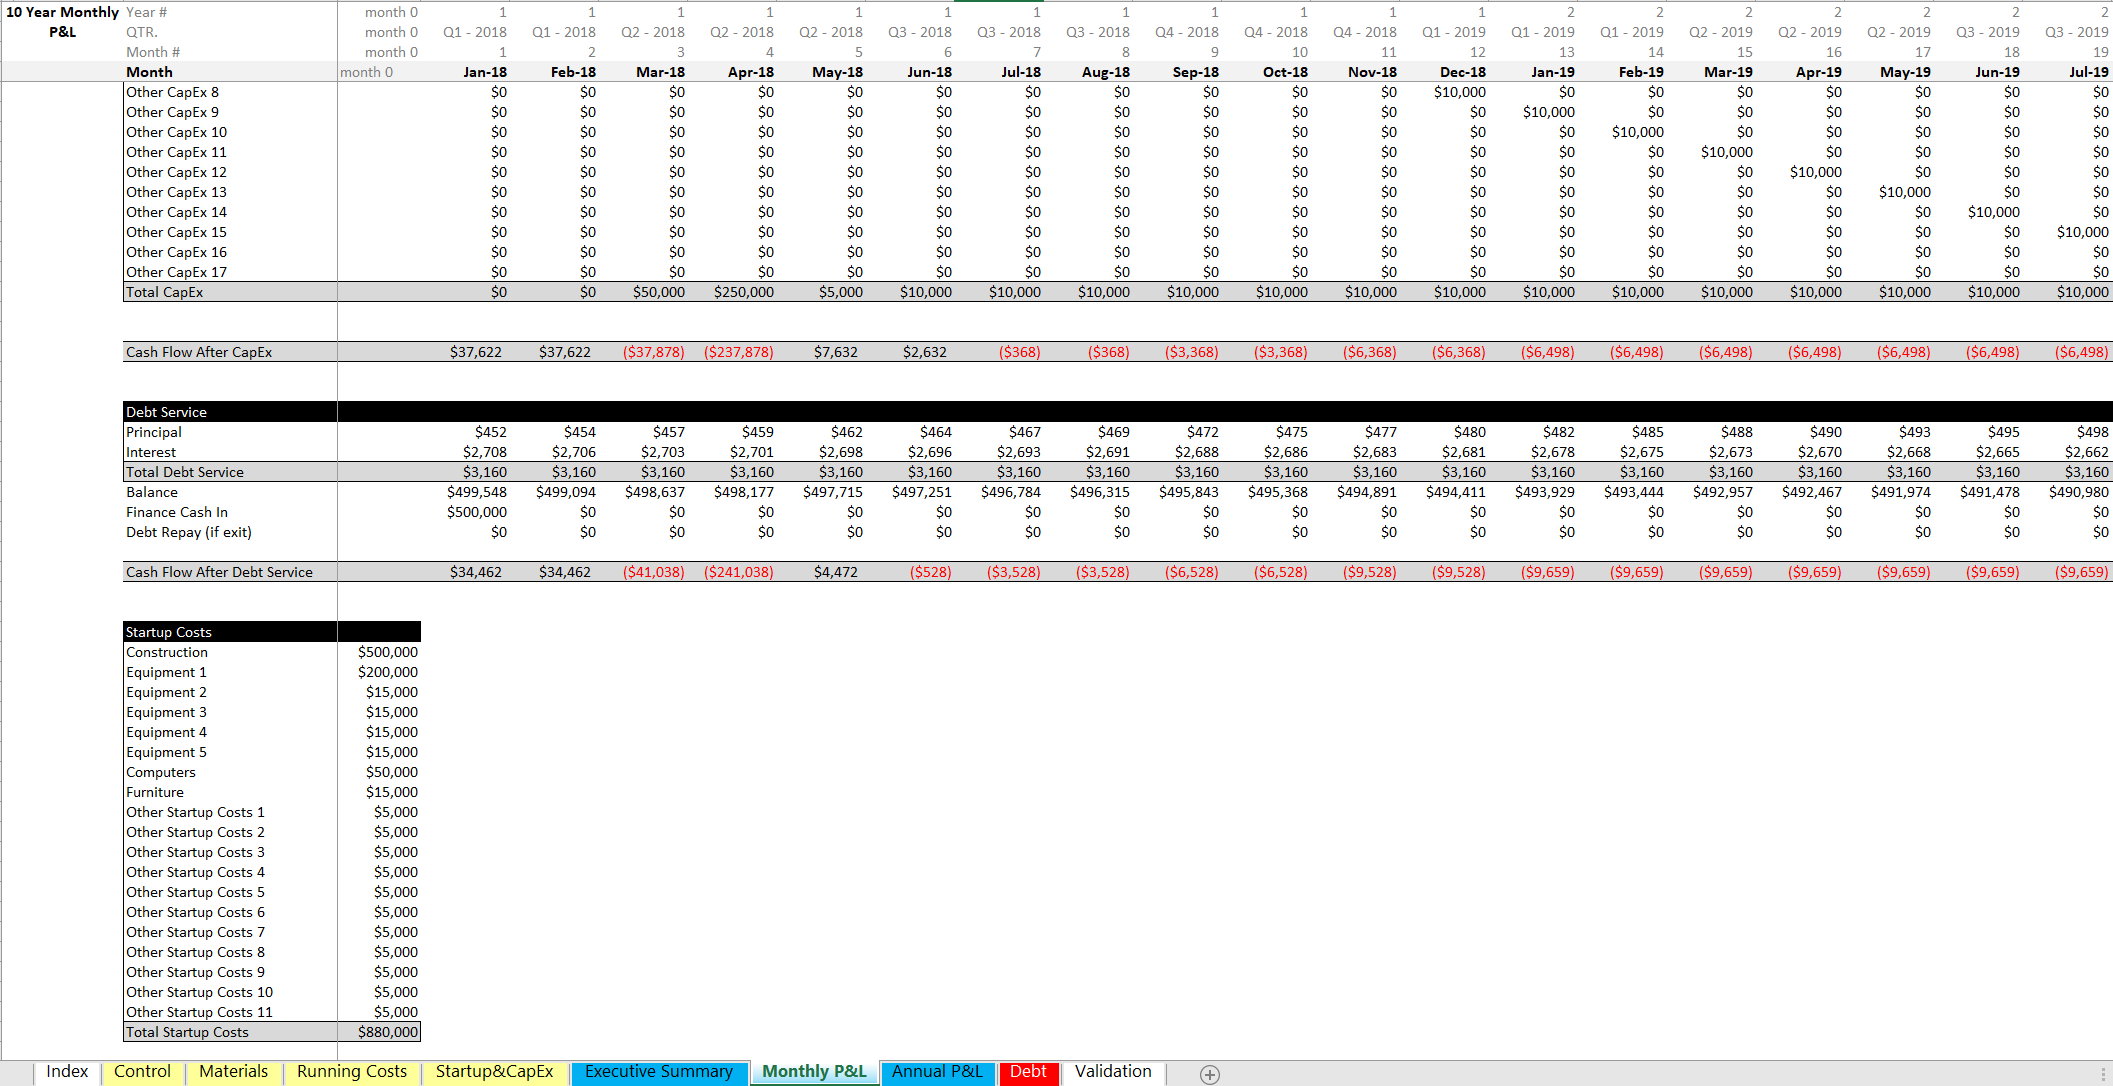
Task: Select the Debt Service section header
Action: 166,411
